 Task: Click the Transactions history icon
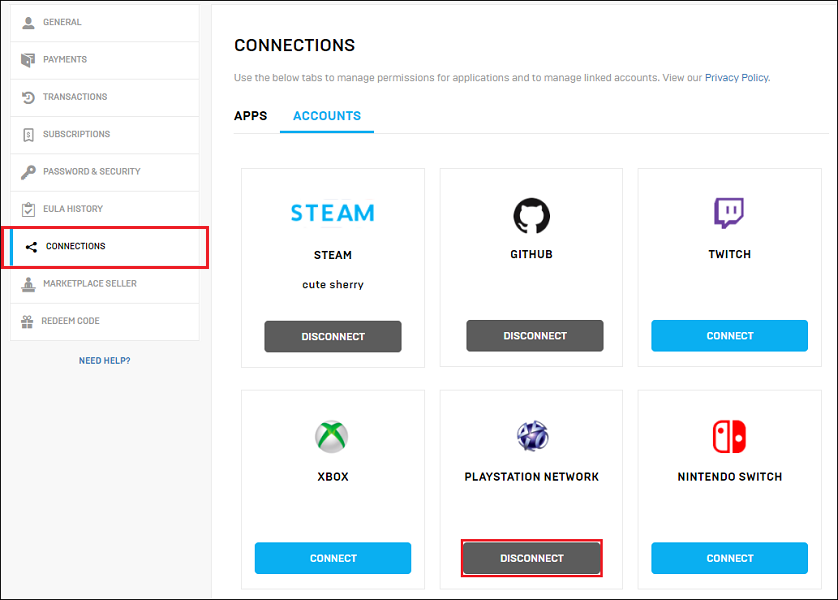(x=28, y=97)
